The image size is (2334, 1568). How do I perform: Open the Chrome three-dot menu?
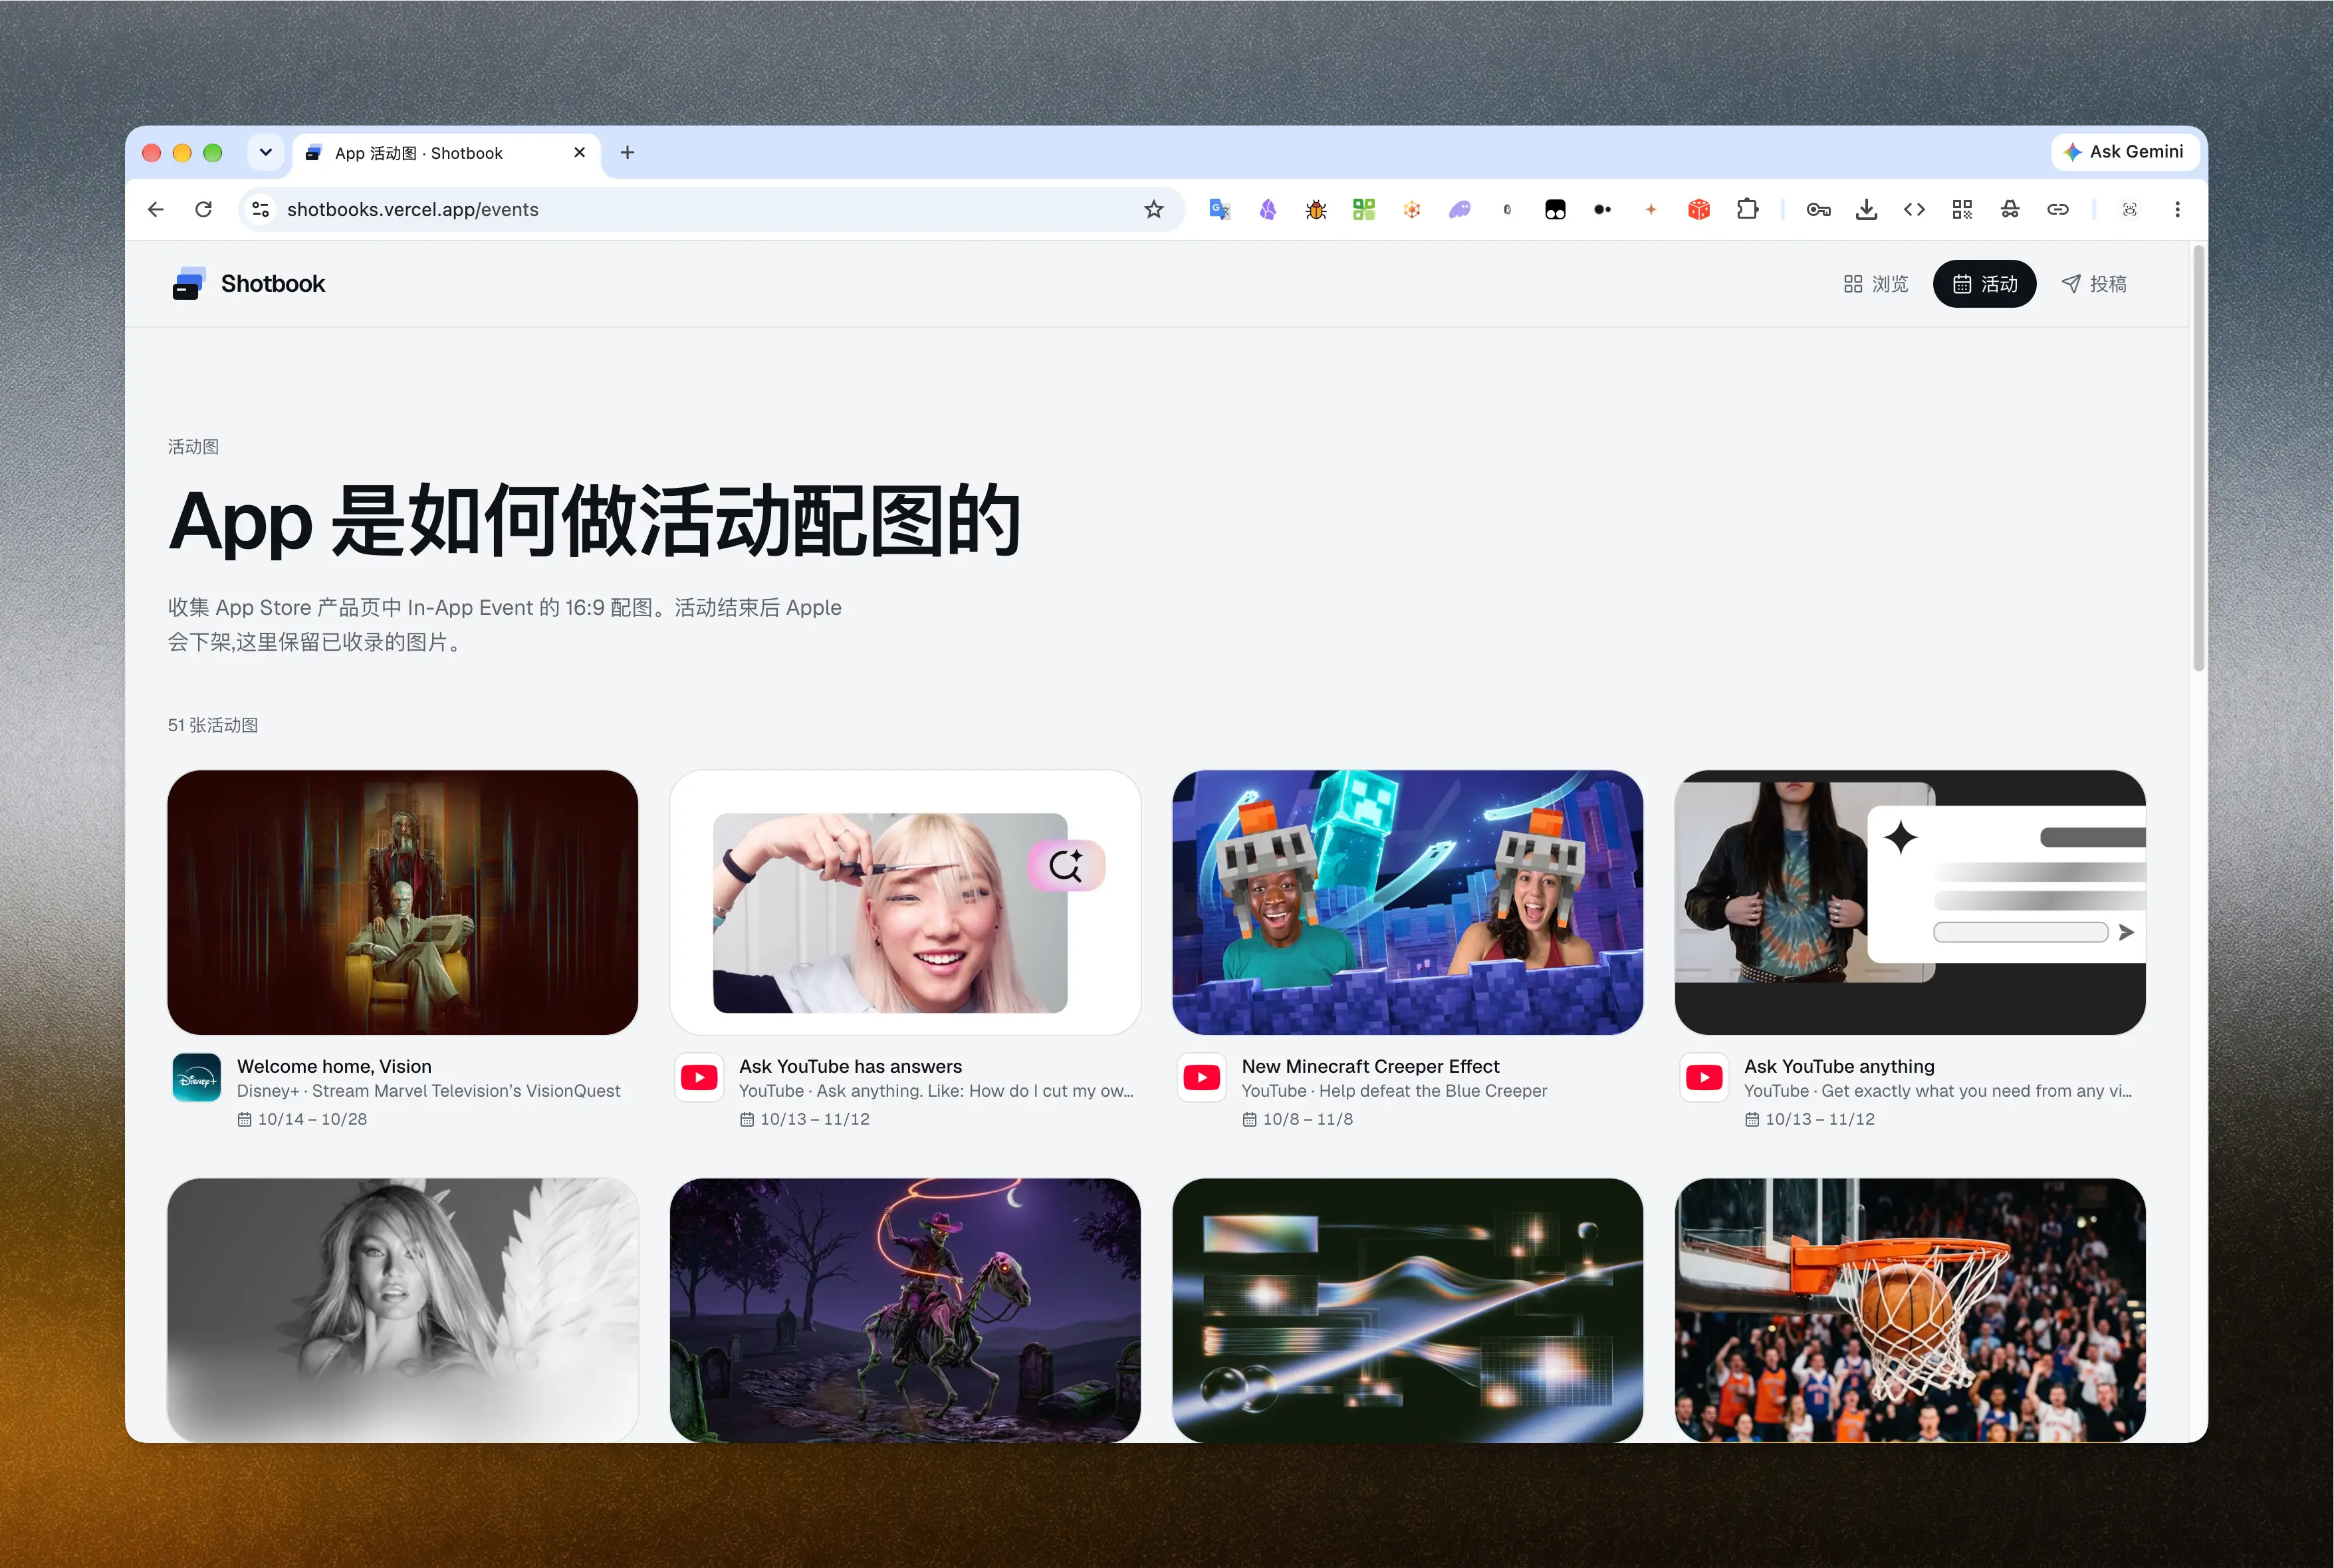(2177, 209)
